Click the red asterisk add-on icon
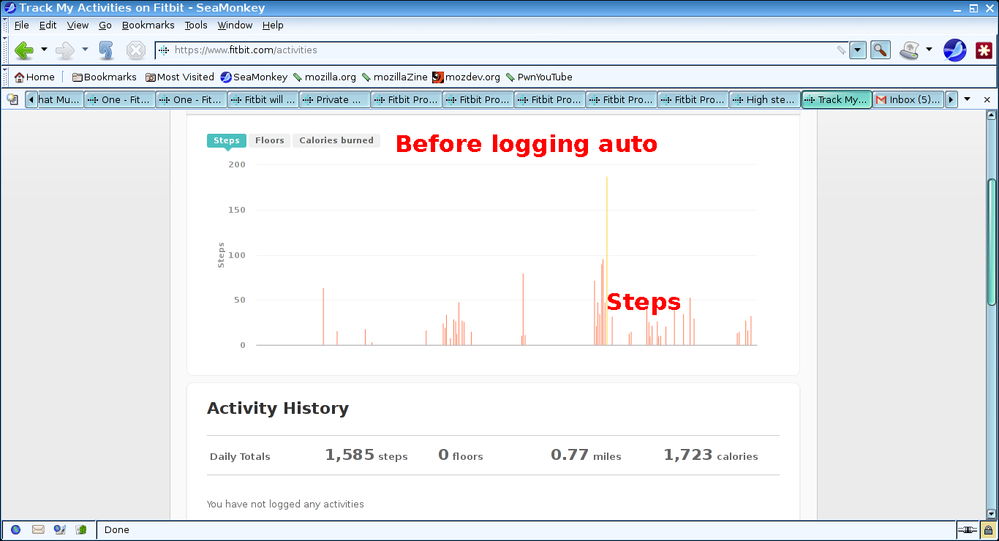The height and width of the screenshot is (541, 999). coord(984,50)
